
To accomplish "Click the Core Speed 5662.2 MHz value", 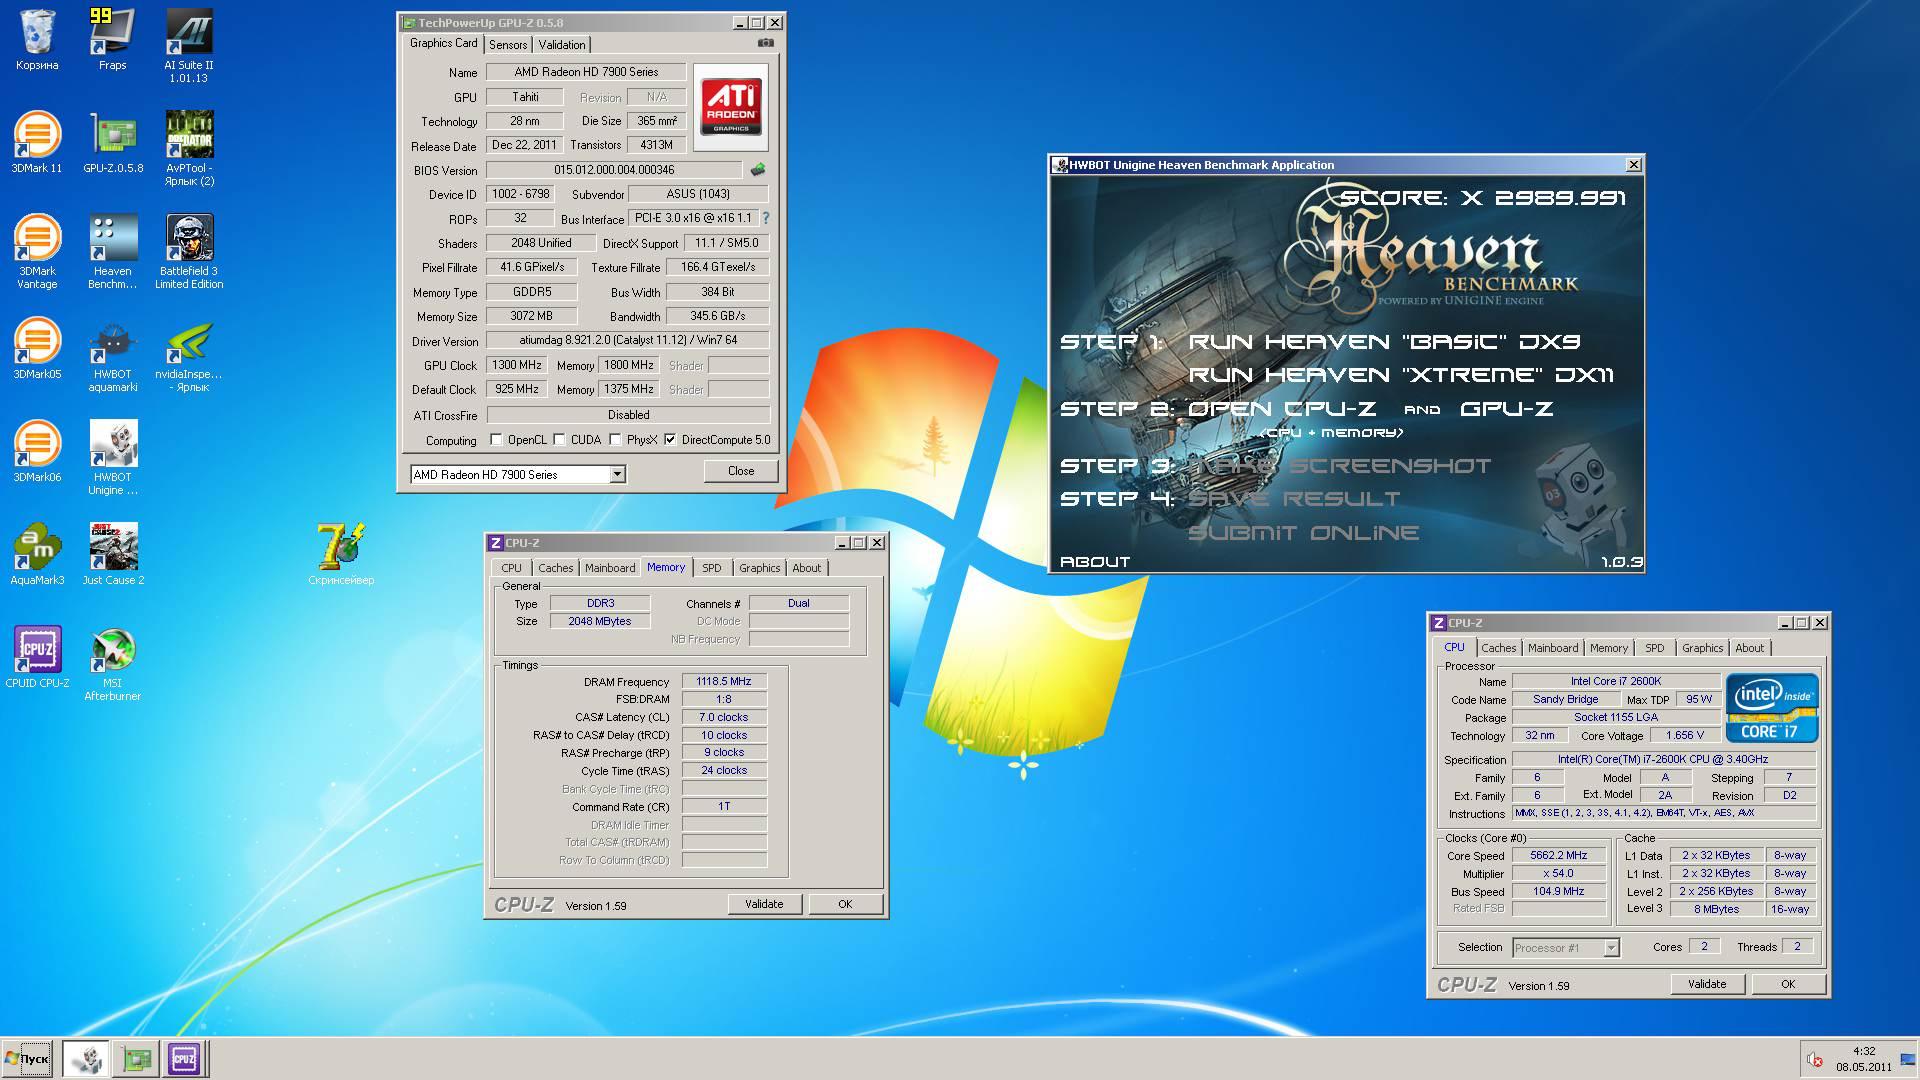I will (x=1558, y=855).
